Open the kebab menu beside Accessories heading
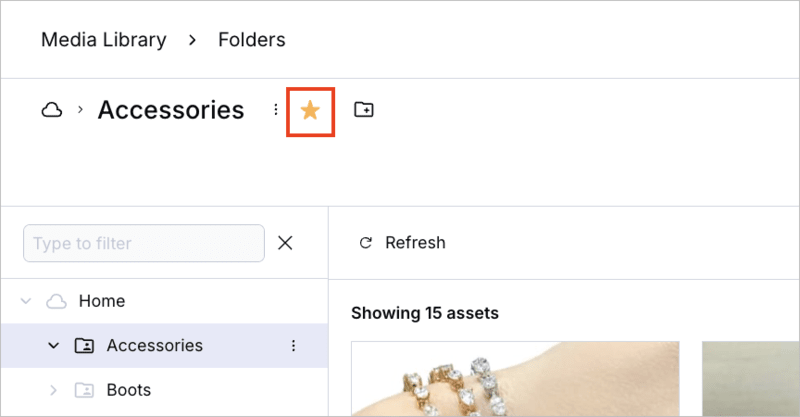The image size is (800, 417). pos(276,110)
